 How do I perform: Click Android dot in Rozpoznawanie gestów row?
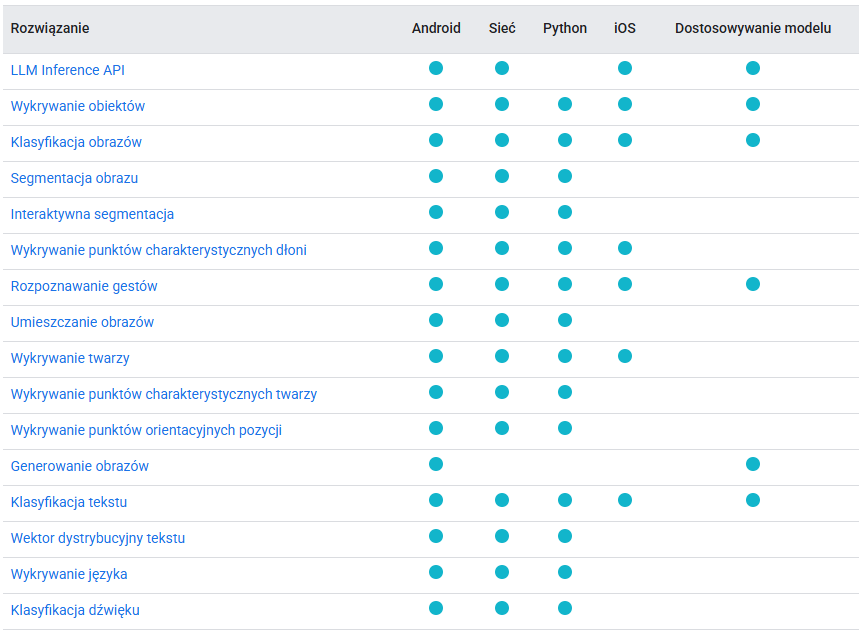pos(436,284)
